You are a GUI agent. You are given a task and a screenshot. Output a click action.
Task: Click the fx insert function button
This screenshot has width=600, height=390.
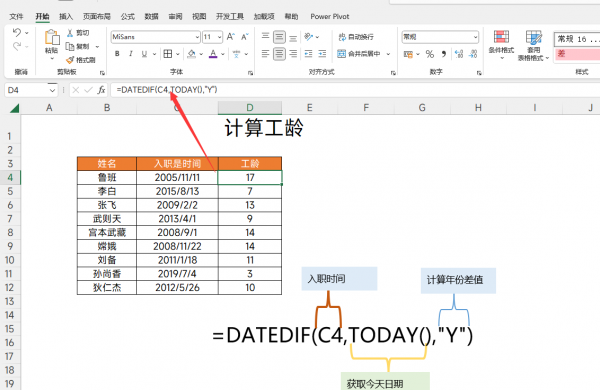click(101, 90)
